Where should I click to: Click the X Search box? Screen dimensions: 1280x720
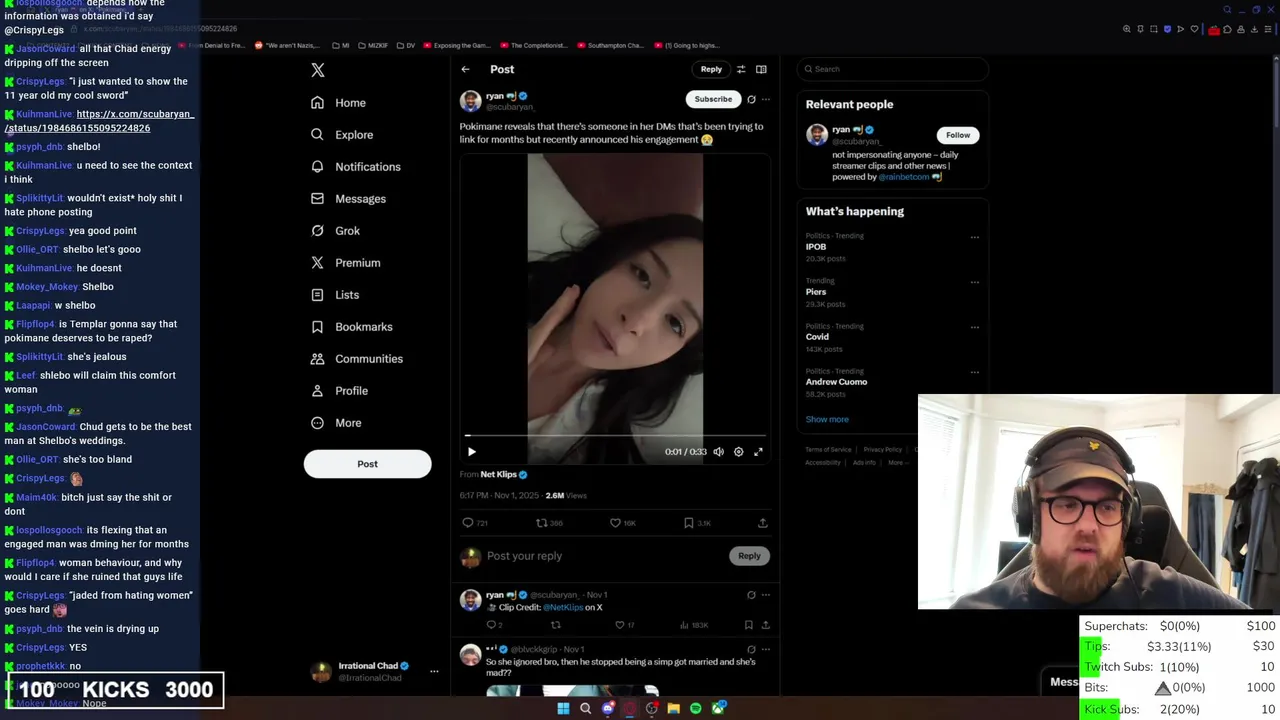pos(893,69)
